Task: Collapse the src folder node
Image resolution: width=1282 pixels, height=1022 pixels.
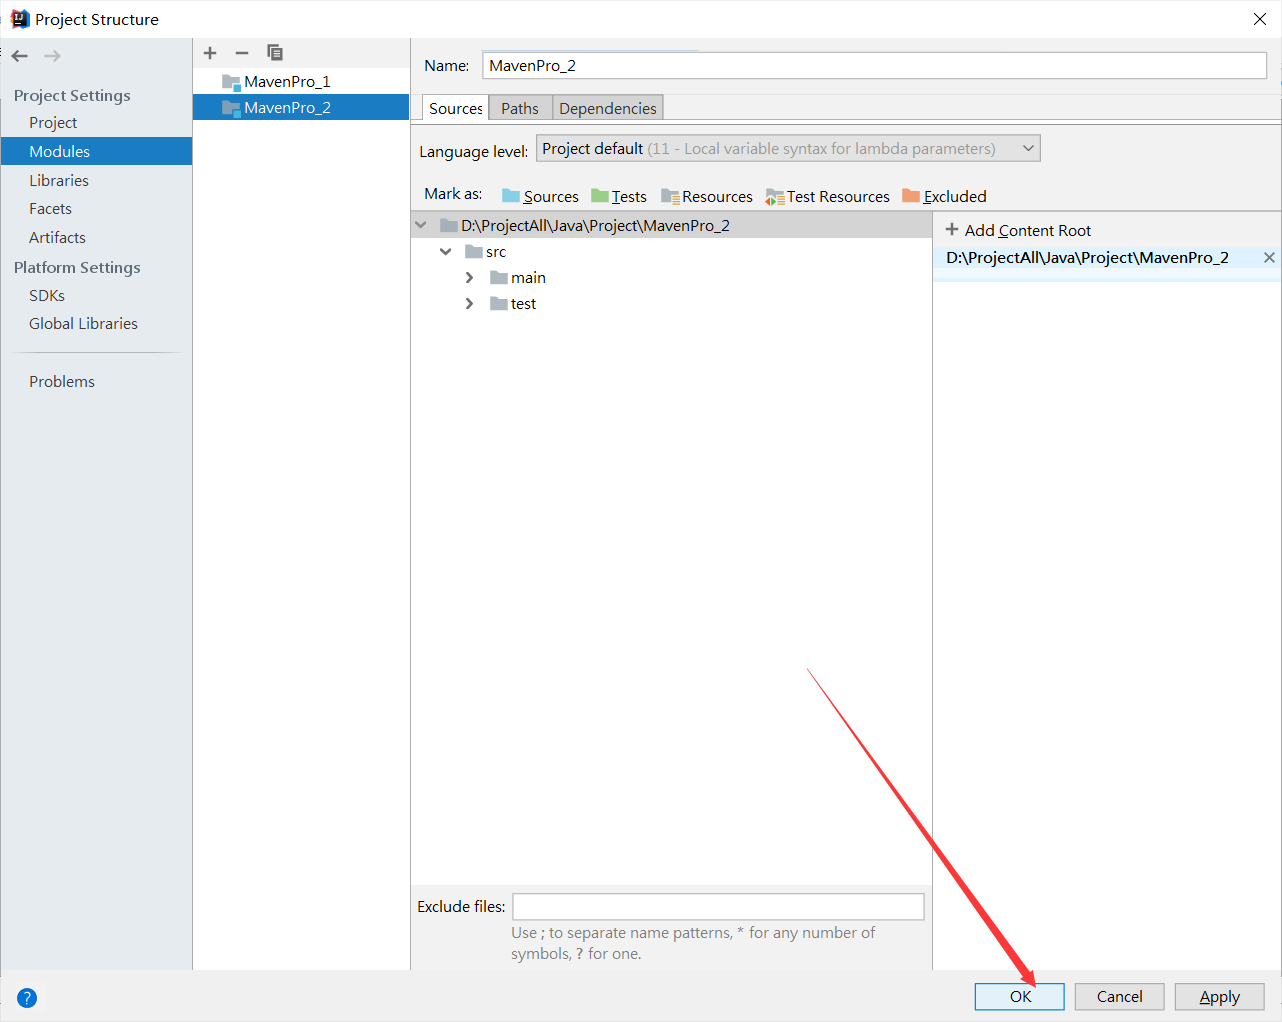Action: click(446, 252)
